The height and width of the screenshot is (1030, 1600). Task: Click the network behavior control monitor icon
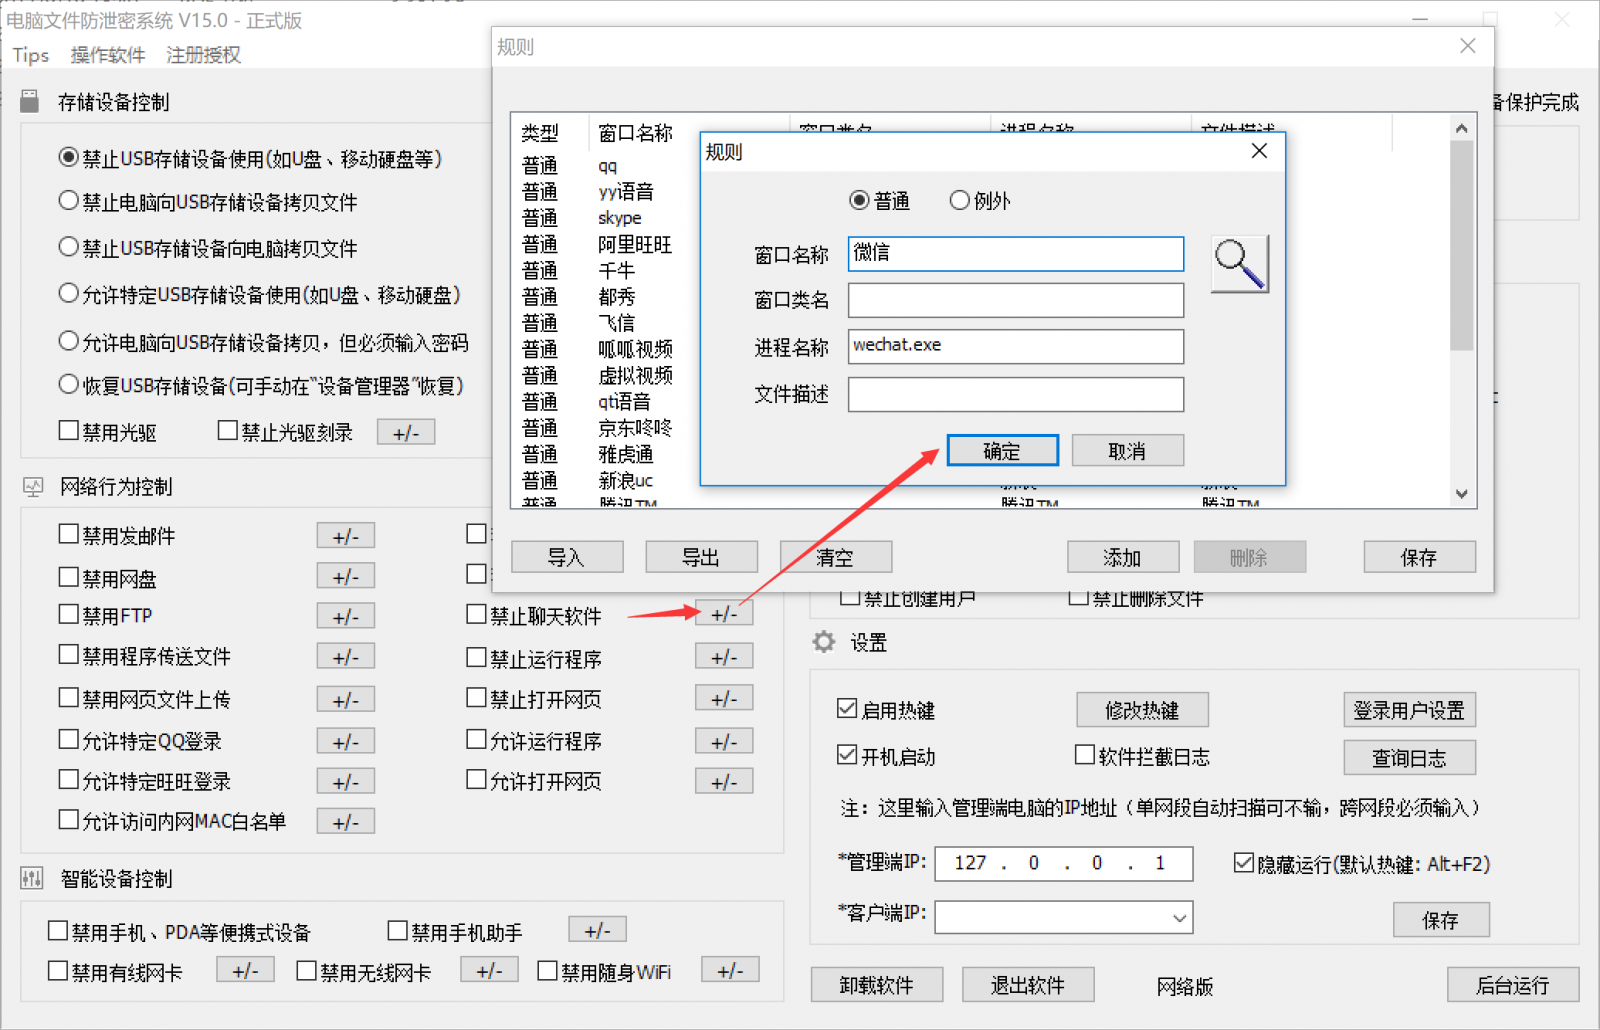coord(33,487)
